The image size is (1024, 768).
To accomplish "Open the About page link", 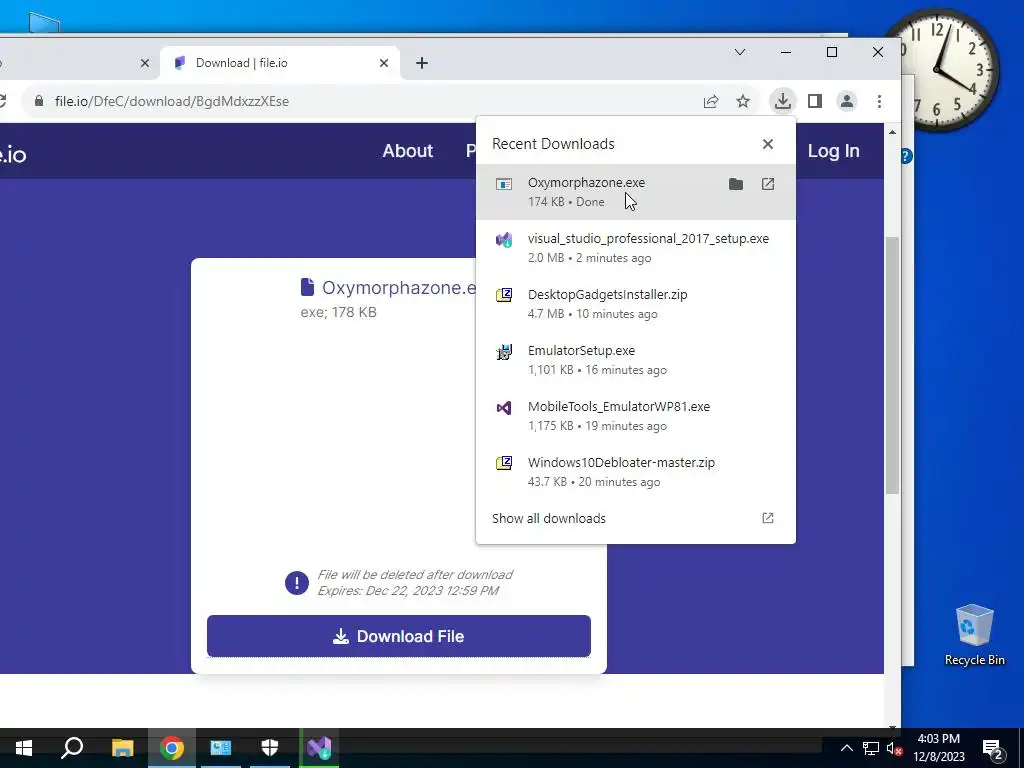I will click(408, 151).
